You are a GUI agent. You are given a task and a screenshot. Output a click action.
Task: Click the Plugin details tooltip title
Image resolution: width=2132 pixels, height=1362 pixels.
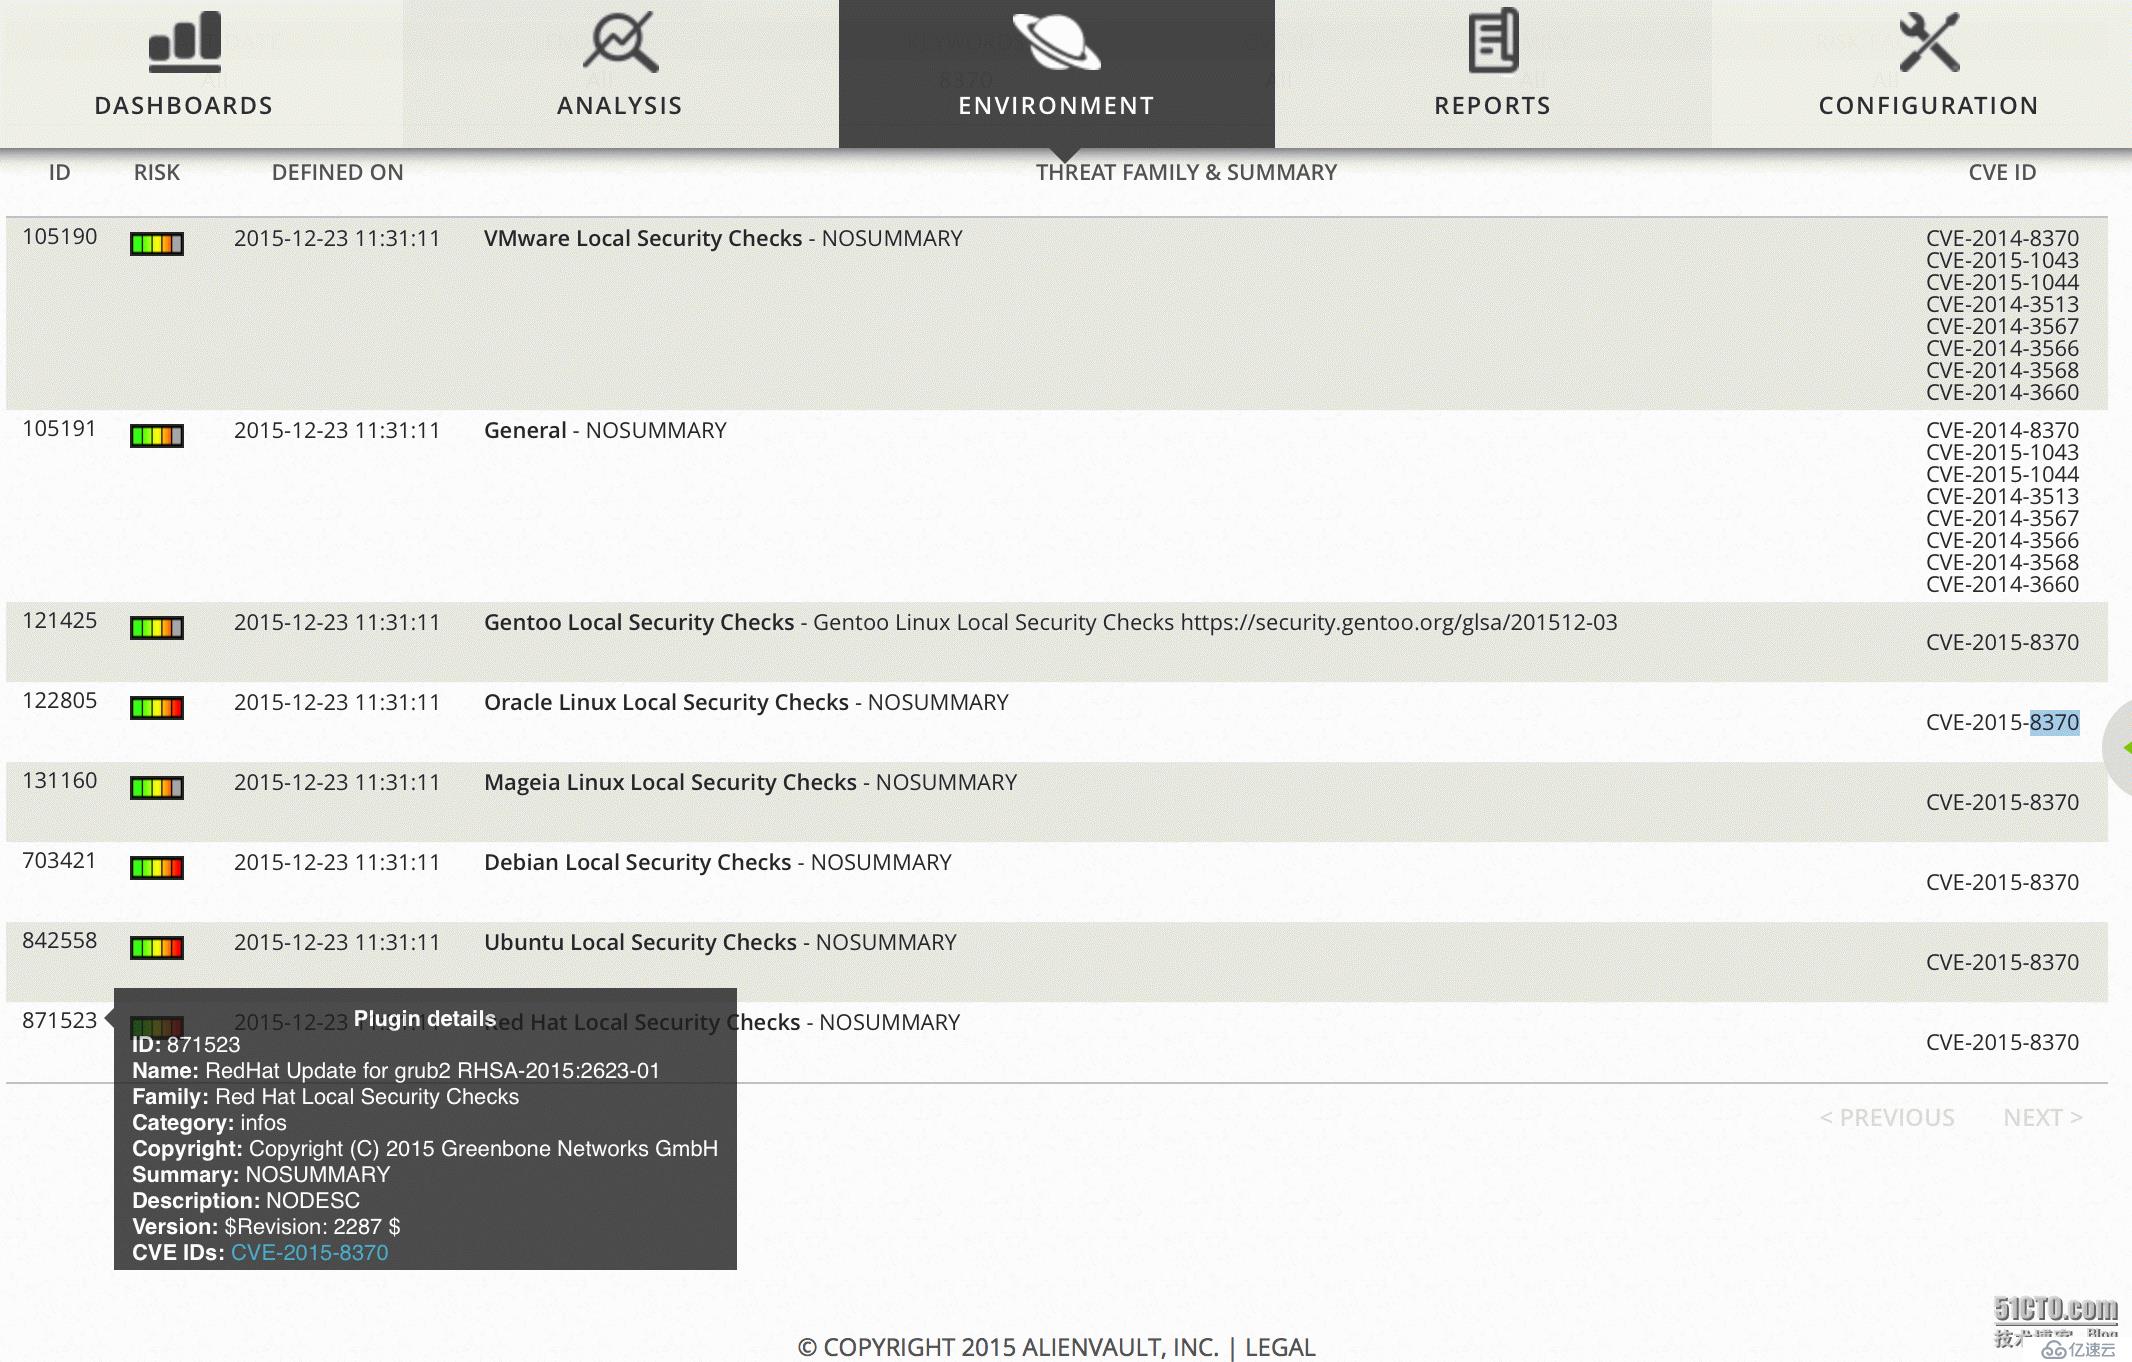[x=425, y=1019]
